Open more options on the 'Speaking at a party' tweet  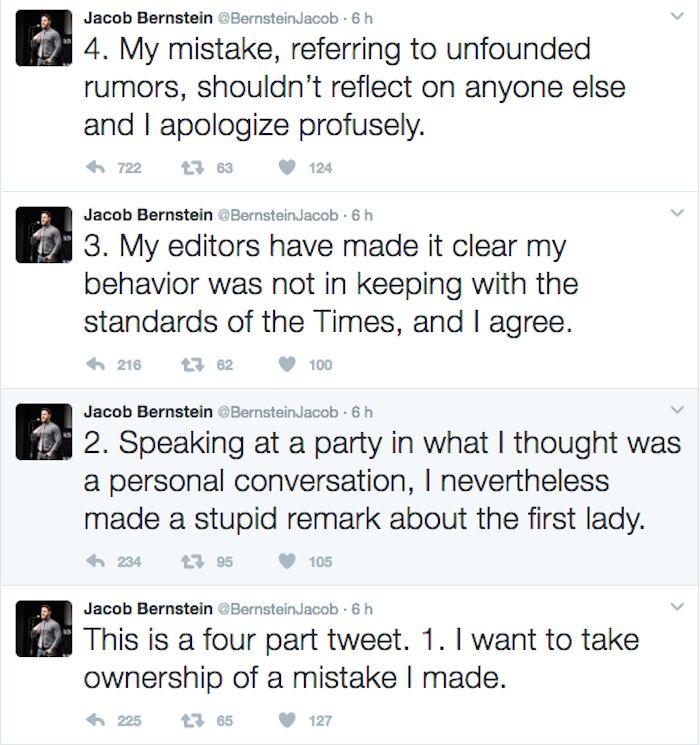tap(677, 411)
